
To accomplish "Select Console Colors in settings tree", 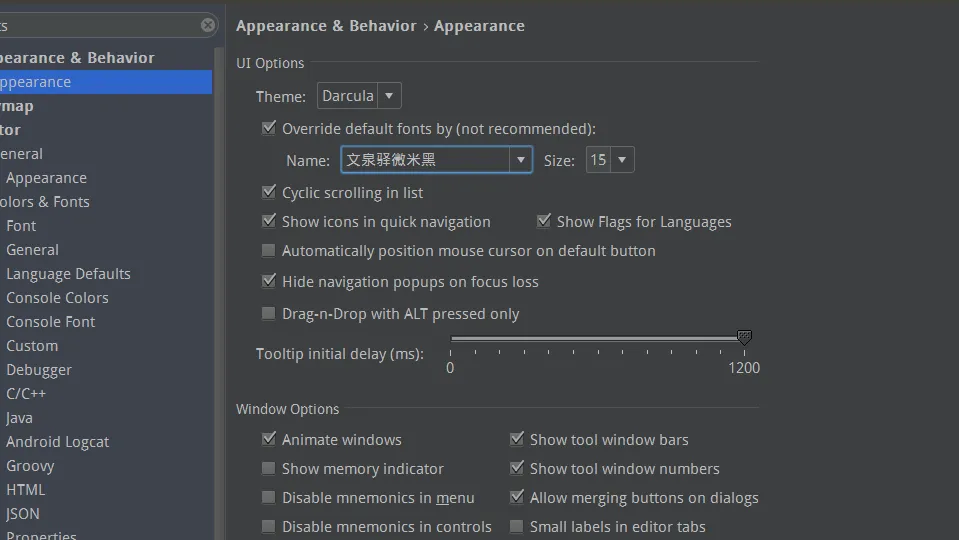I will coord(57,298).
